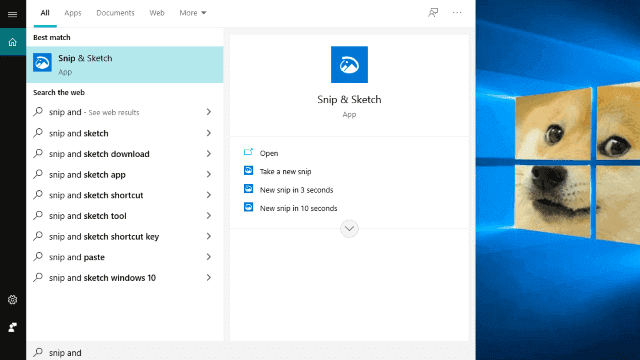Click the magnifier icon beside 'snip and paste'
Image resolution: width=640 pixels, height=360 pixels.
coord(38,256)
